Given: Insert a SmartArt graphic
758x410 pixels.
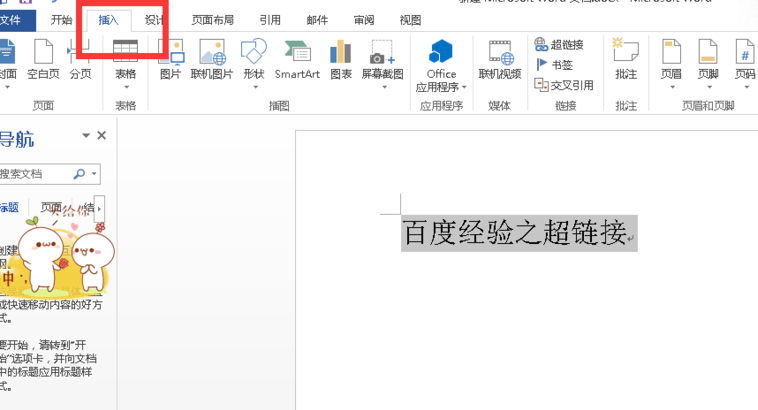Looking at the screenshot, I should coord(297,60).
